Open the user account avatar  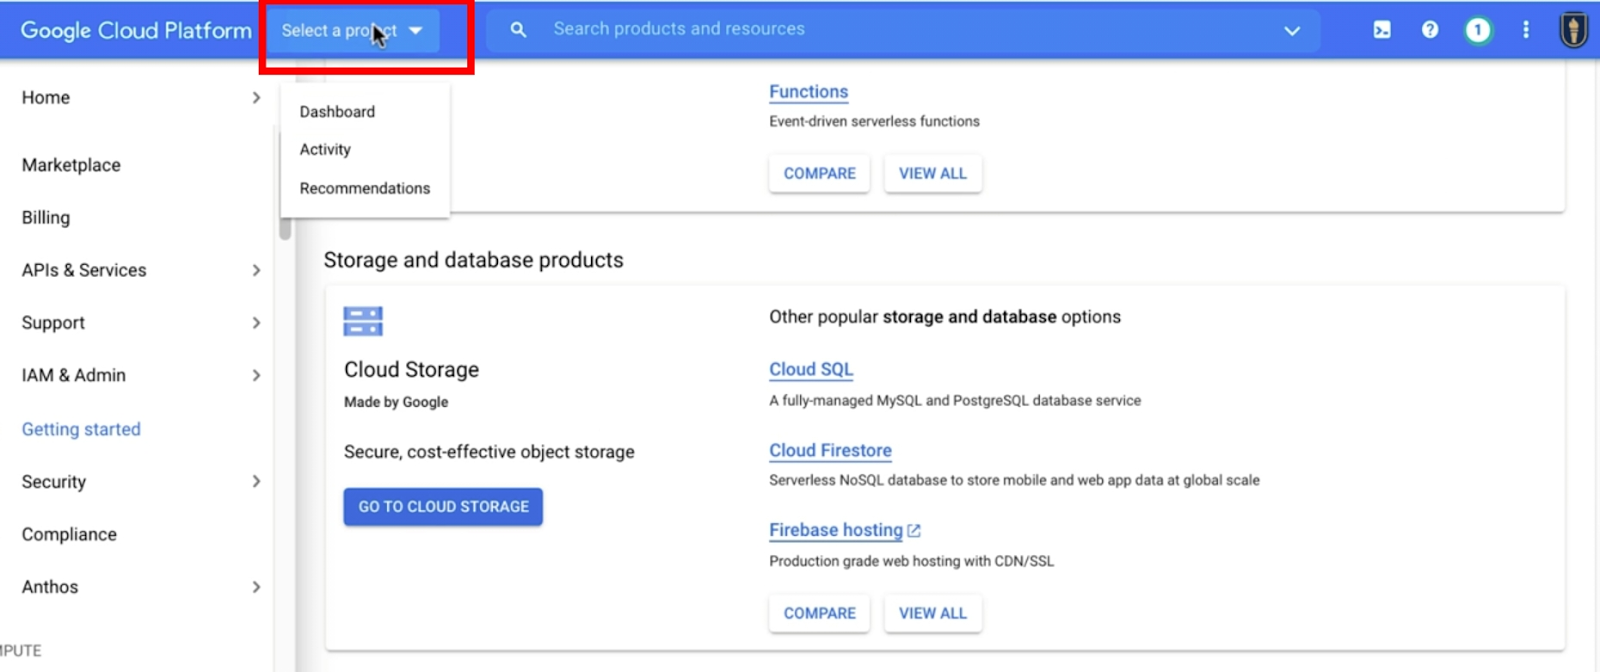pyautogui.click(x=1574, y=30)
